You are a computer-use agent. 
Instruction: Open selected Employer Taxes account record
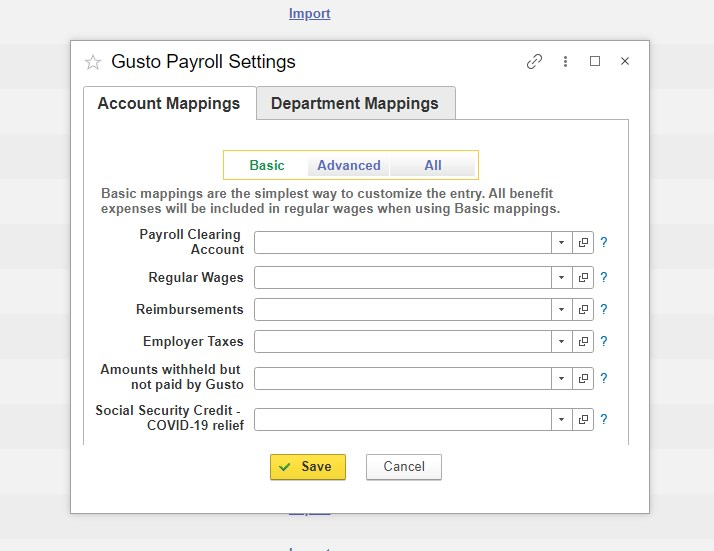point(583,341)
